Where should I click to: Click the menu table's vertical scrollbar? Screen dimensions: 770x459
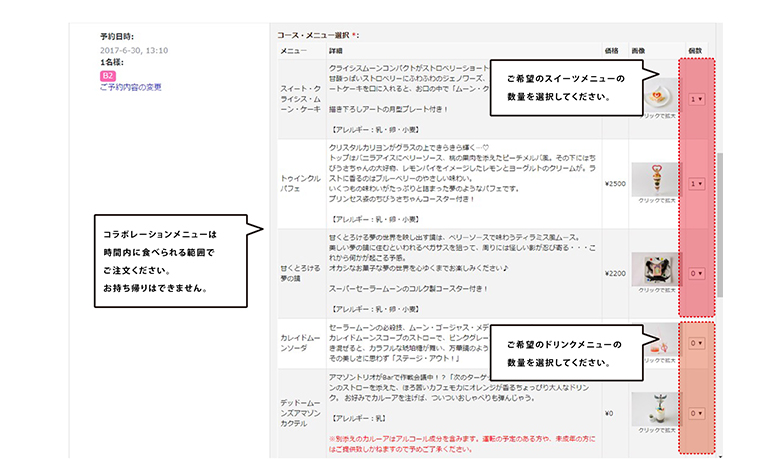click(x=717, y=220)
